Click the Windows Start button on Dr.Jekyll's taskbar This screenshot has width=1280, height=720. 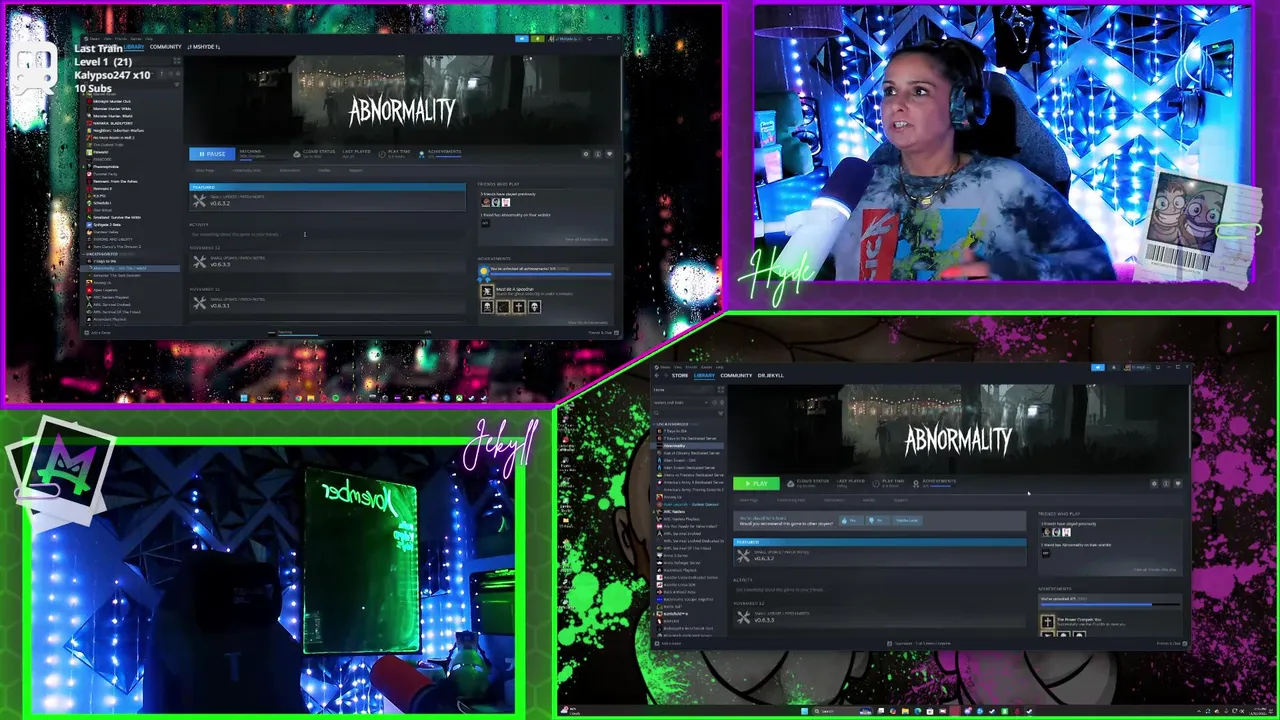click(x=804, y=711)
